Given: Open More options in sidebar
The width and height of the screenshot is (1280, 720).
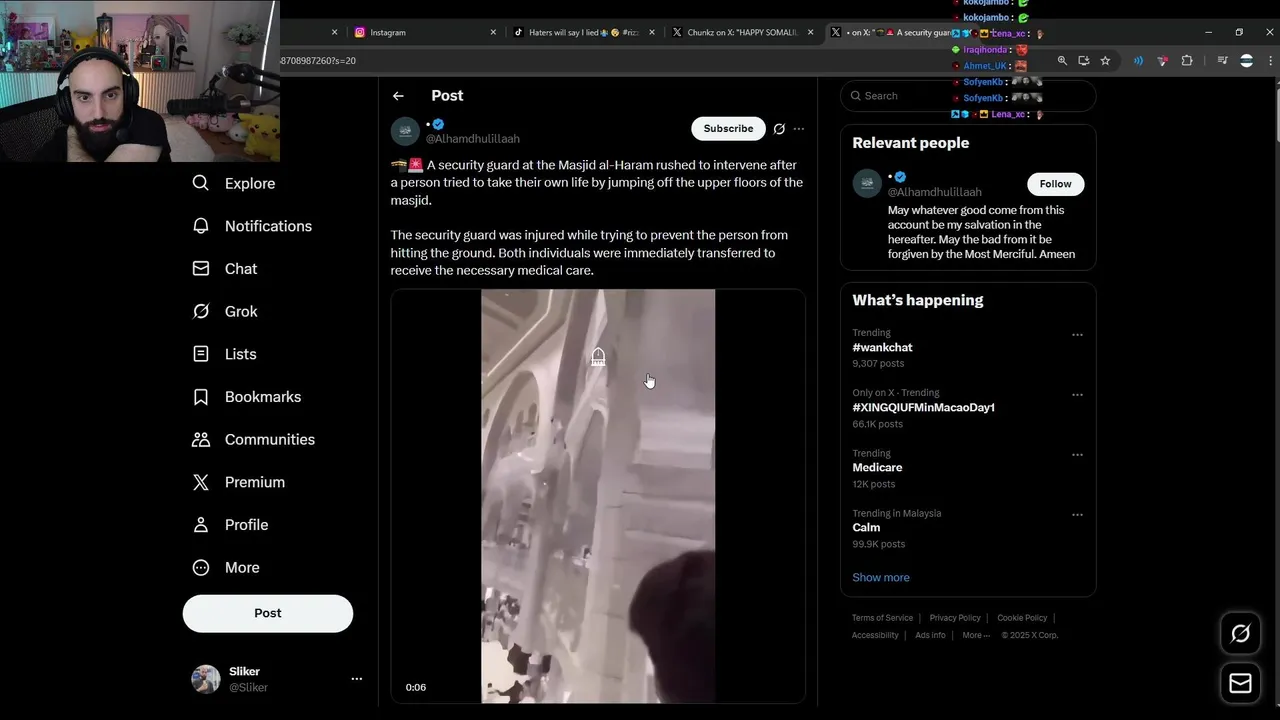Looking at the screenshot, I should click(x=226, y=567).
